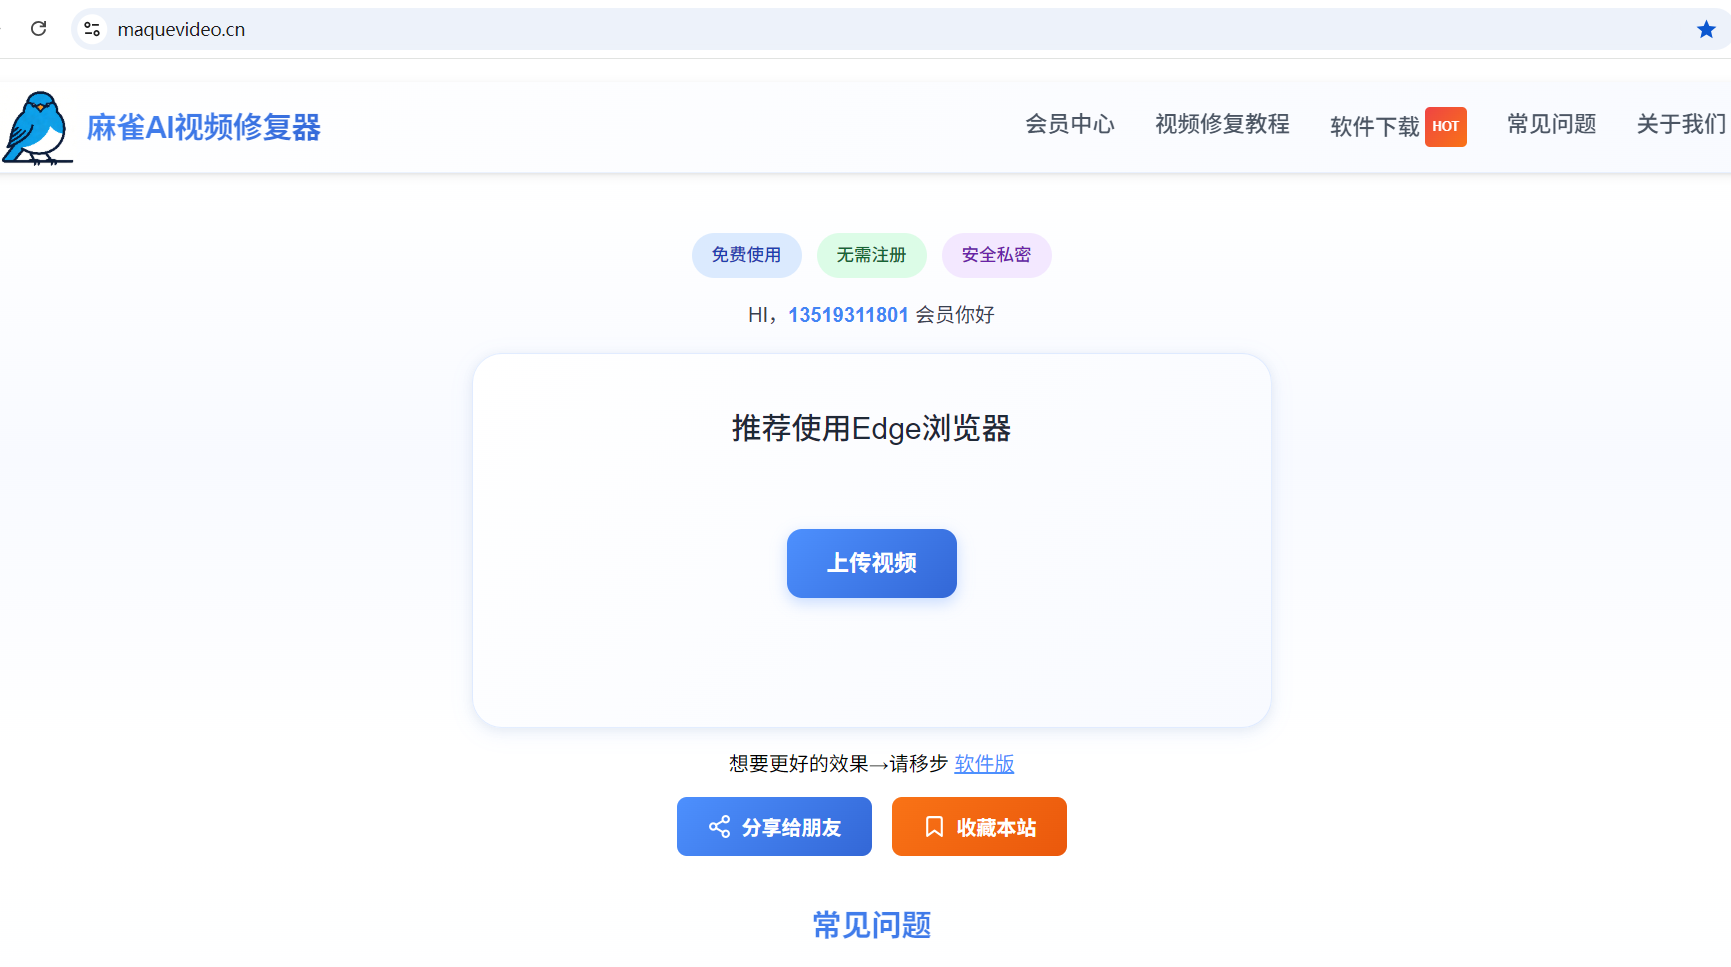
Task: Click the 无需注册 badge
Action: 871,255
